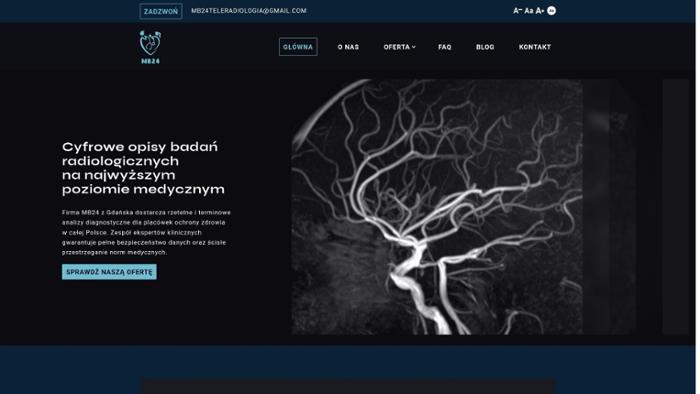The width and height of the screenshot is (700, 394).
Task: Expand the OFERTA dropdown chevron
Action: tap(414, 47)
